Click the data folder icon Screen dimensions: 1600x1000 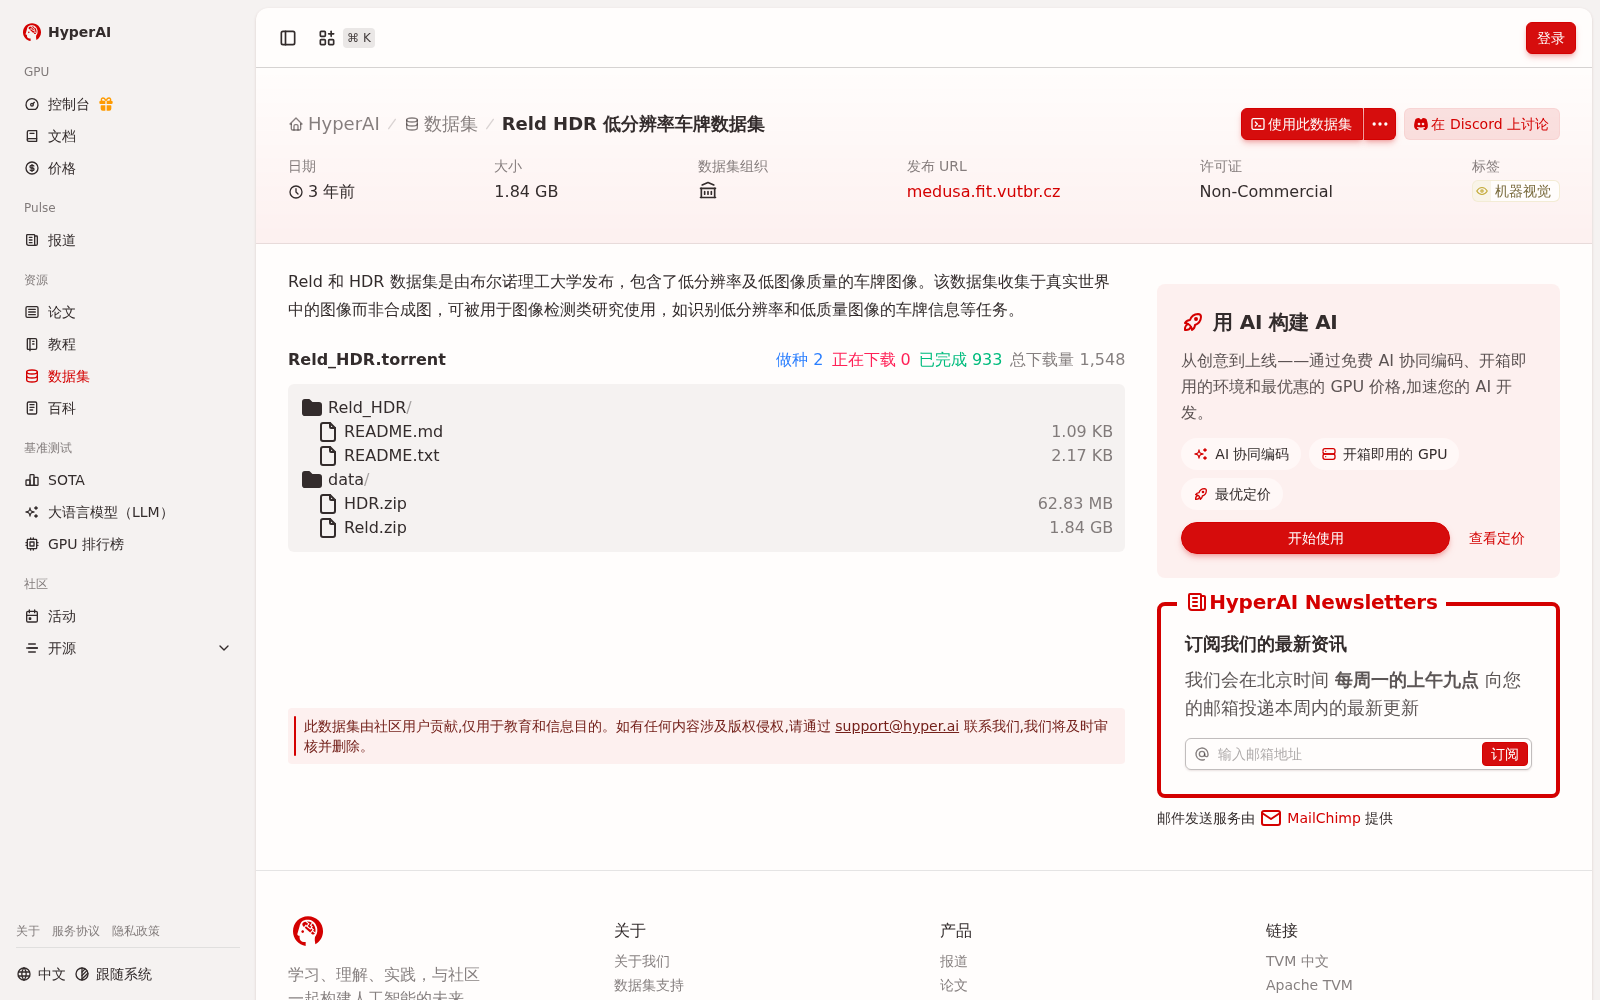312,479
